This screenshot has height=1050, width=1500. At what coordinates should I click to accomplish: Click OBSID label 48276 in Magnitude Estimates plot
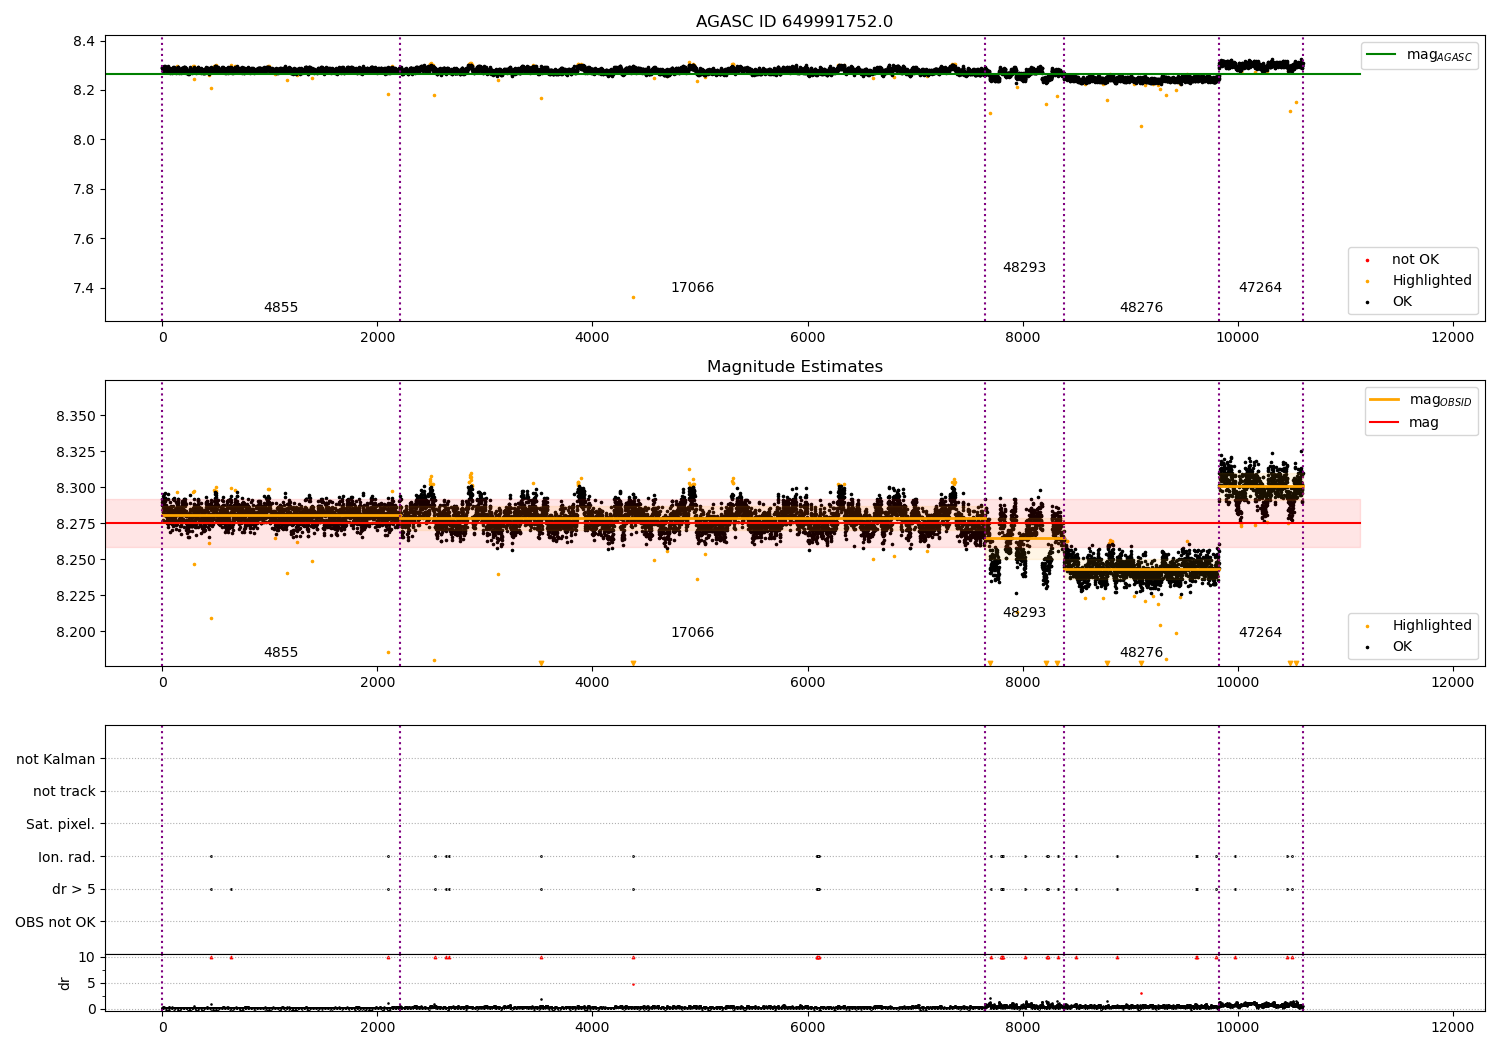(1141, 653)
